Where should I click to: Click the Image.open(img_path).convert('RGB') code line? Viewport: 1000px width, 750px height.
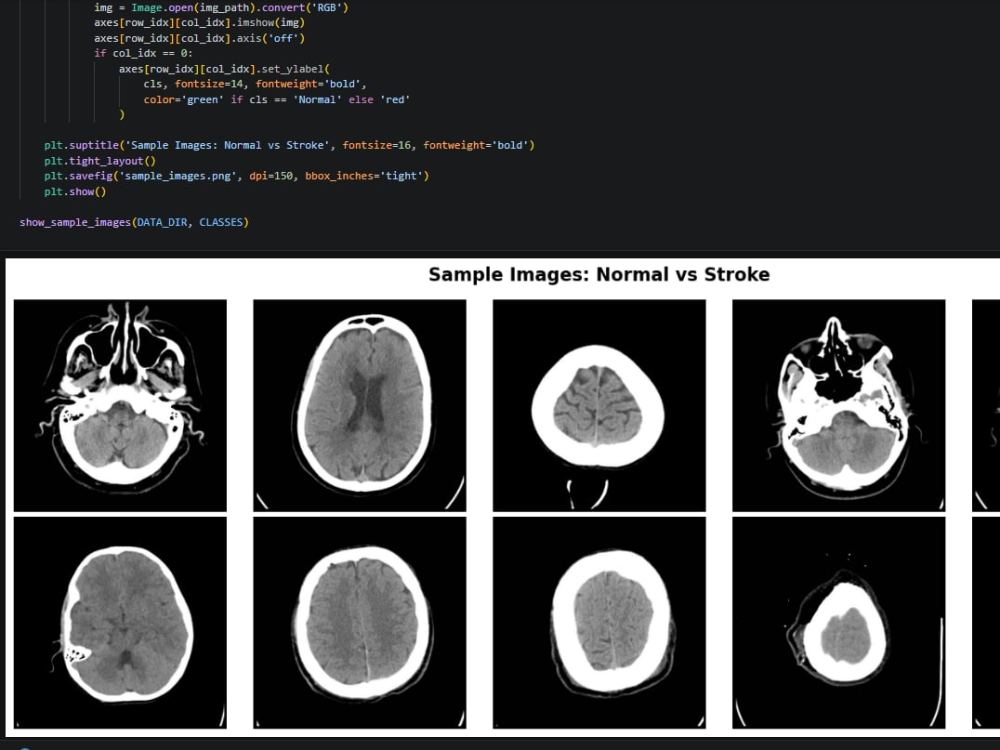(221, 8)
